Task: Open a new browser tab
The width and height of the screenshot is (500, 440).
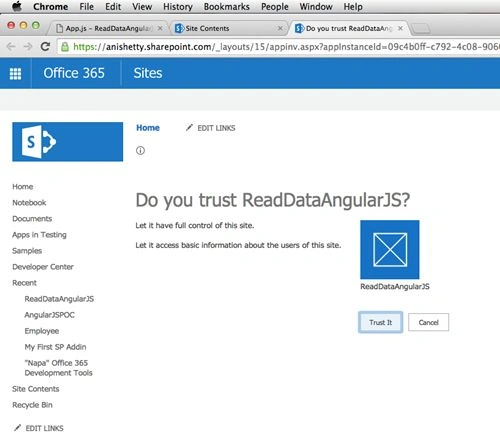Action: click(421, 29)
